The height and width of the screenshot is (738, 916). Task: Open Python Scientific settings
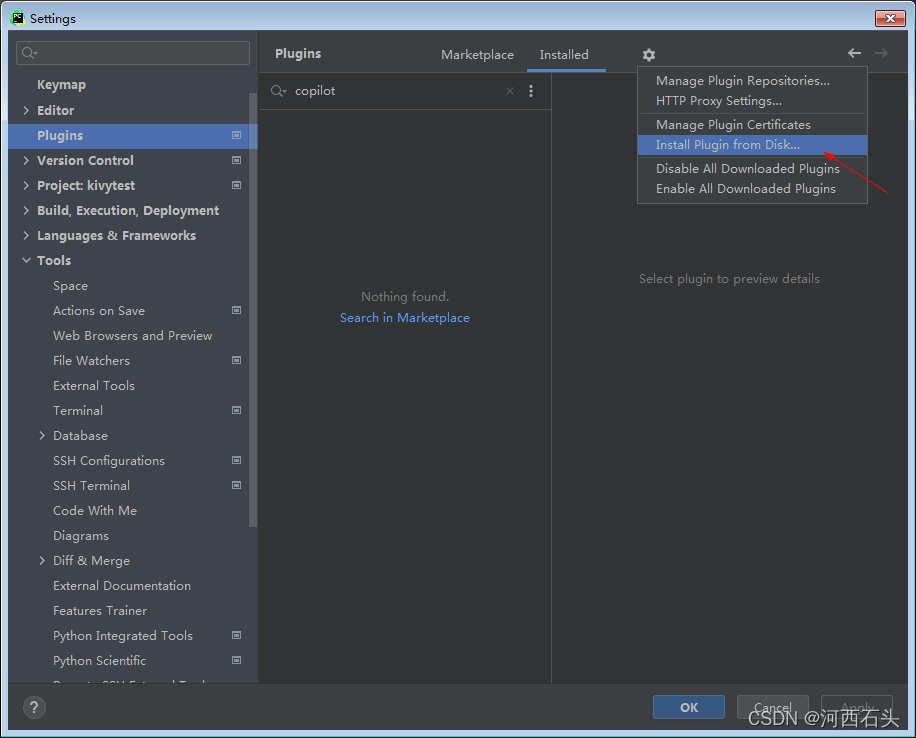pos(99,661)
